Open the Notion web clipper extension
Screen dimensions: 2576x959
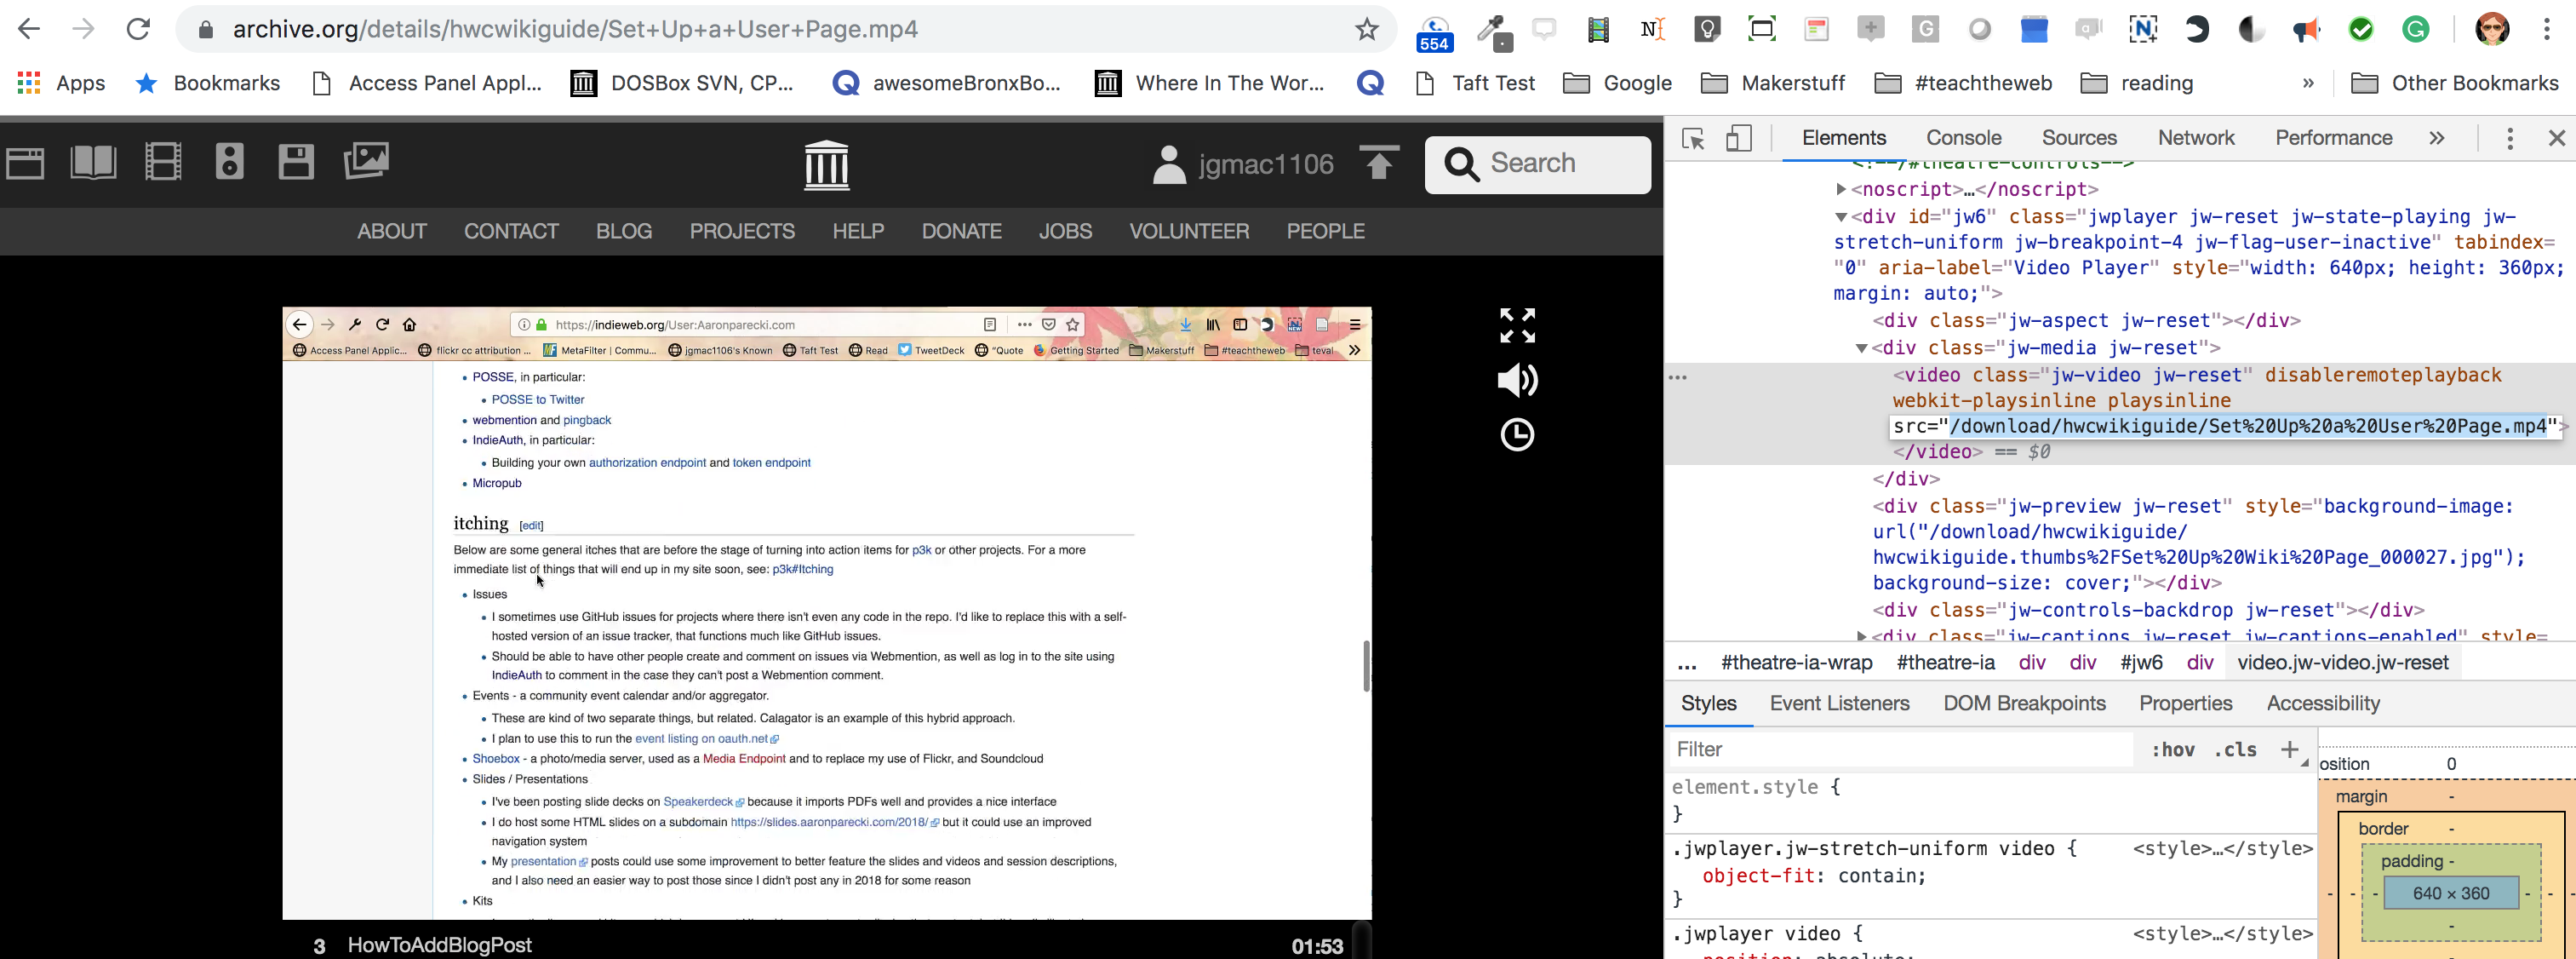point(2143,29)
